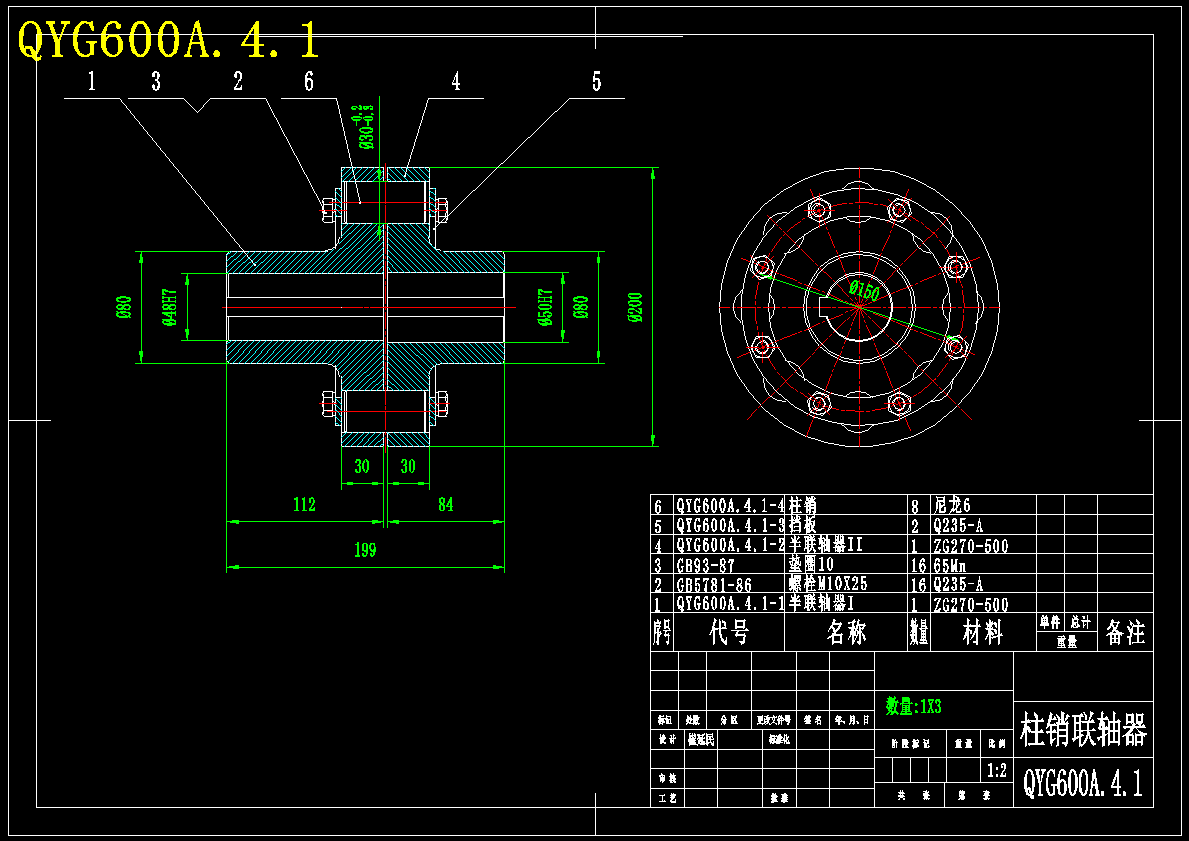Select the Ø80 dimension left of Ø48H7
Screen dimensions: 1189x841
[124, 307]
